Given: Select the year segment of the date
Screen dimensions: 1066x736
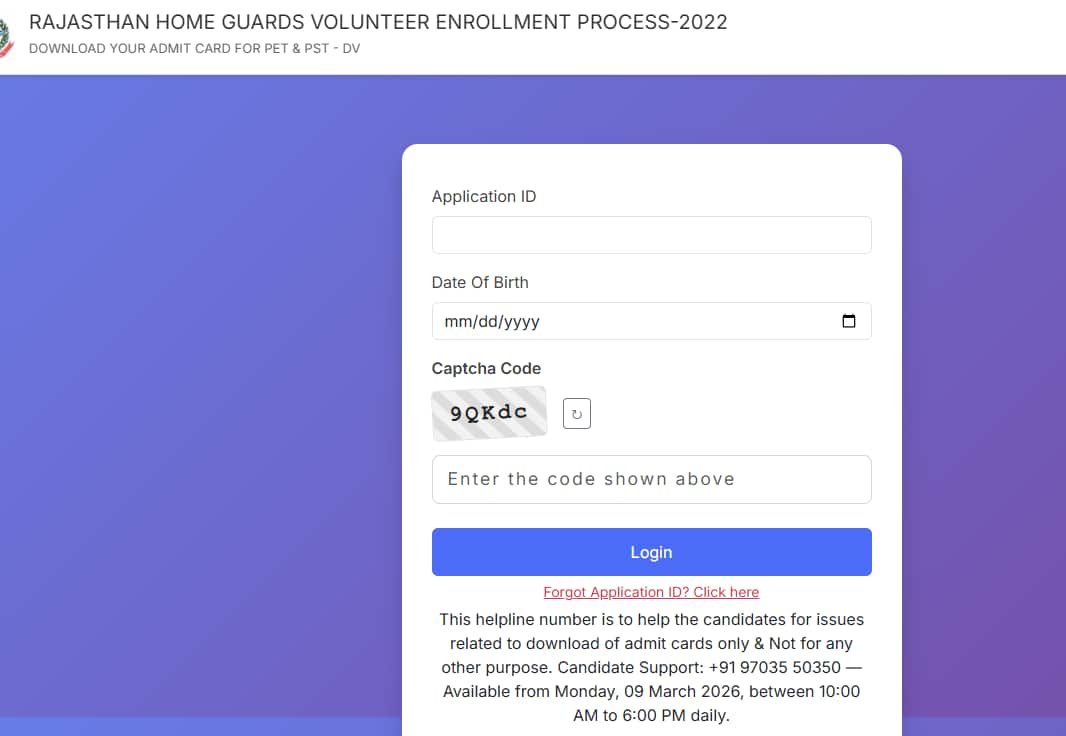Looking at the screenshot, I should click(x=521, y=322).
